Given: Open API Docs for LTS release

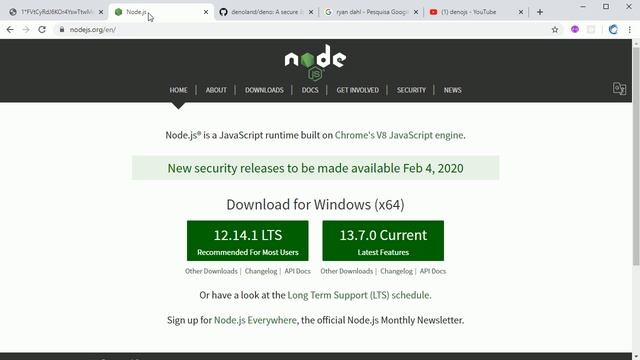Looking at the screenshot, I should [298, 271].
